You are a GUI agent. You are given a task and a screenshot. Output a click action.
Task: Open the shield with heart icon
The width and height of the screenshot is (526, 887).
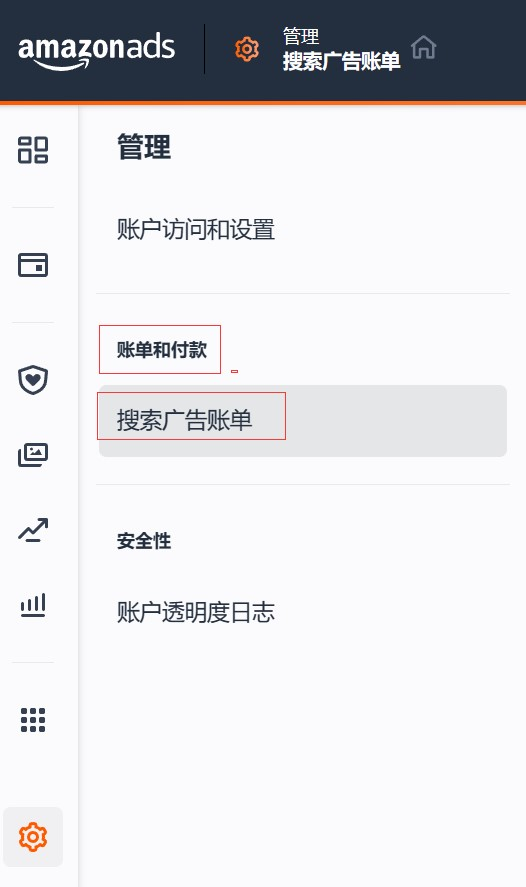[33, 380]
